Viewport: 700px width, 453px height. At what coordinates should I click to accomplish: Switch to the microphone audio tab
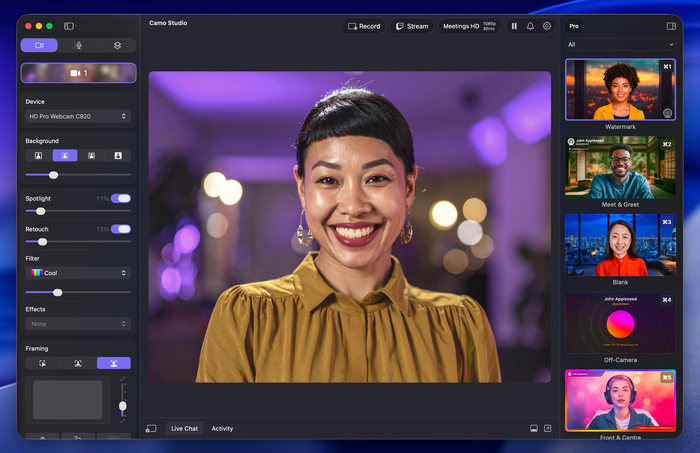(78, 45)
